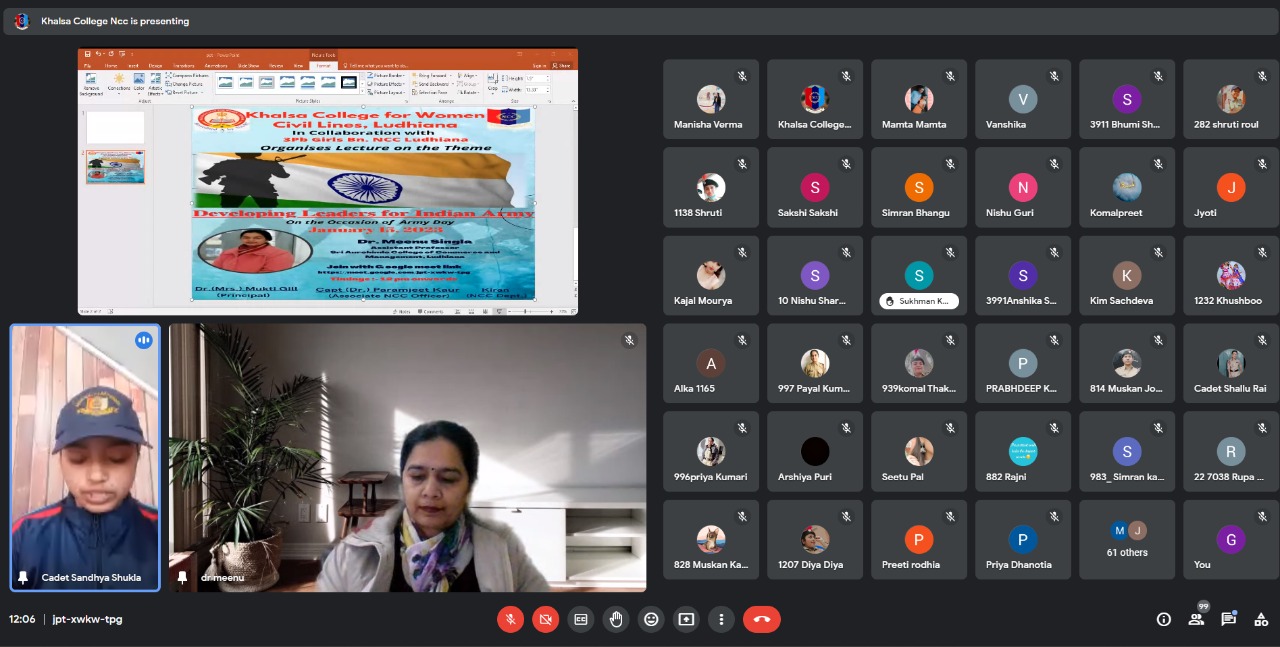Toggle the pin on Cadet Sandhya Shukla's tile
The width and height of the screenshot is (1280, 647).
pos(23,578)
